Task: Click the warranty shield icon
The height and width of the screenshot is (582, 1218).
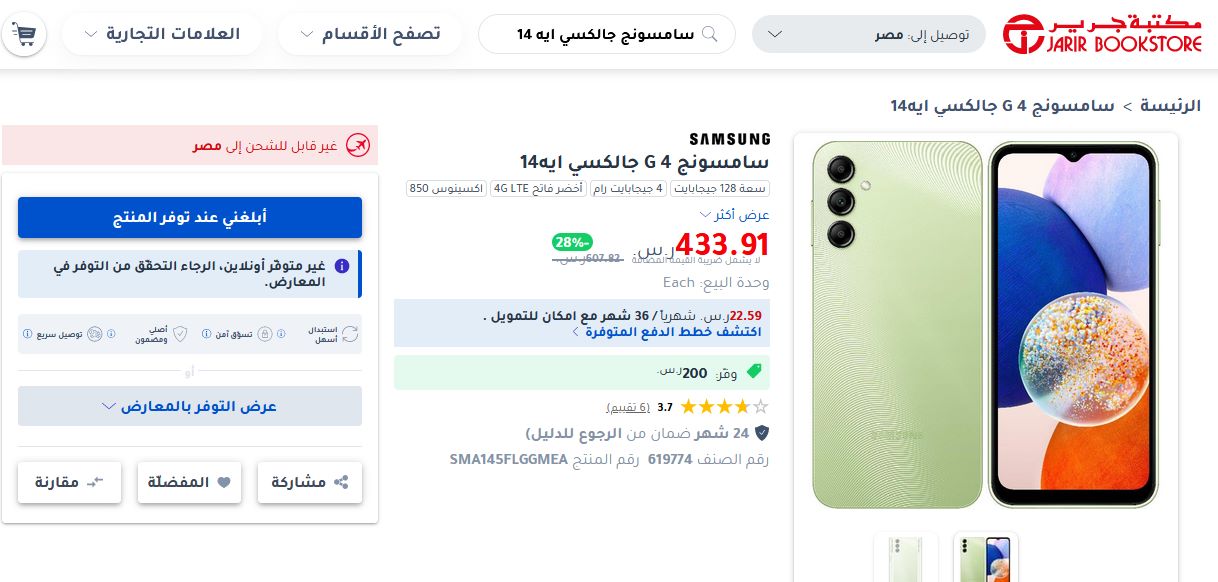Action: [x=761, y=433]
